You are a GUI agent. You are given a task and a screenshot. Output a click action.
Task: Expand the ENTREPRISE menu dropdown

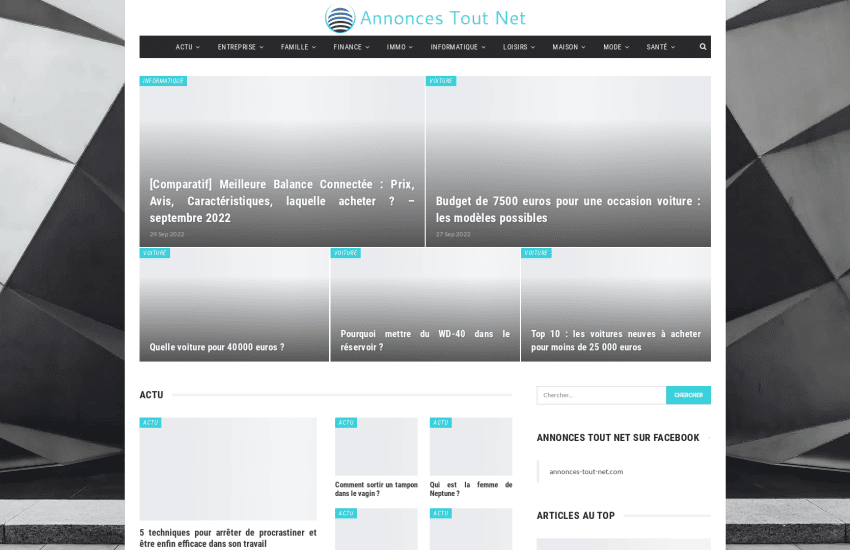(x=240, y=47)
